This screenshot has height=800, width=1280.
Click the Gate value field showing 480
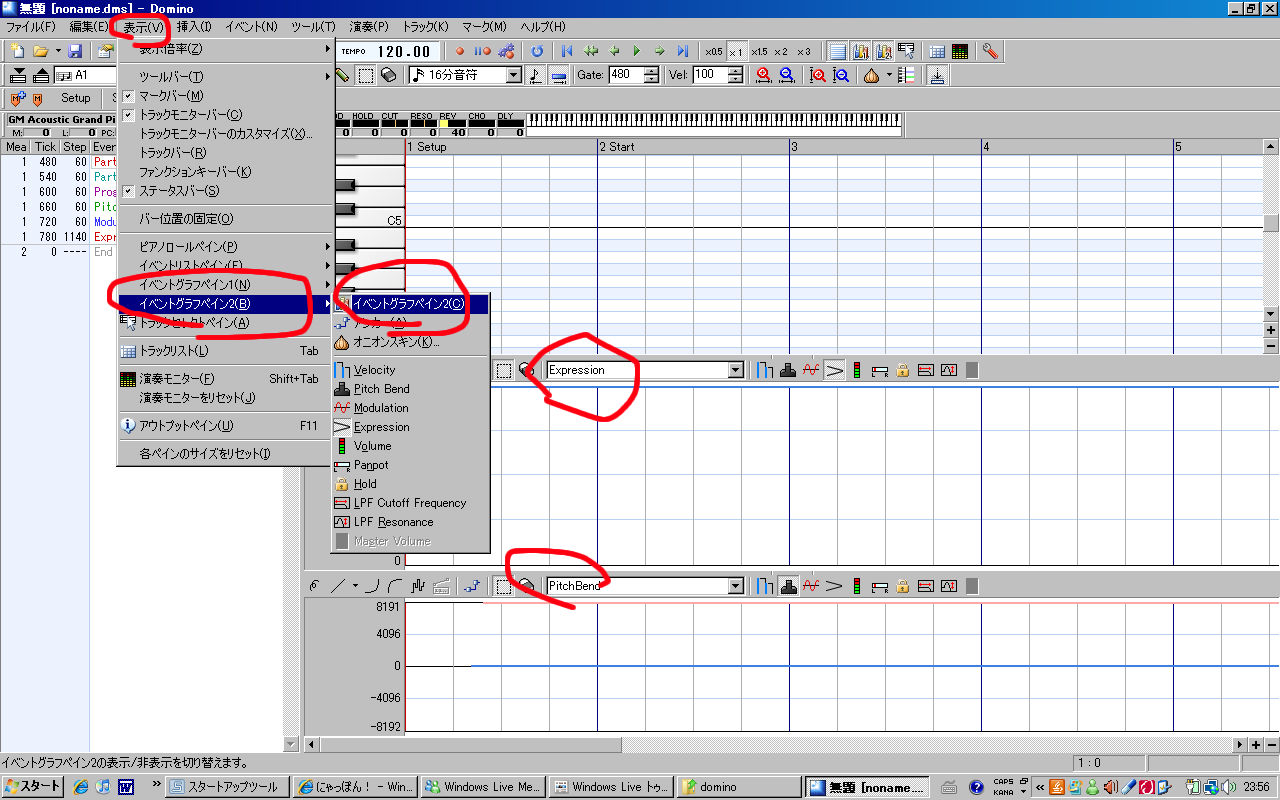625,75
